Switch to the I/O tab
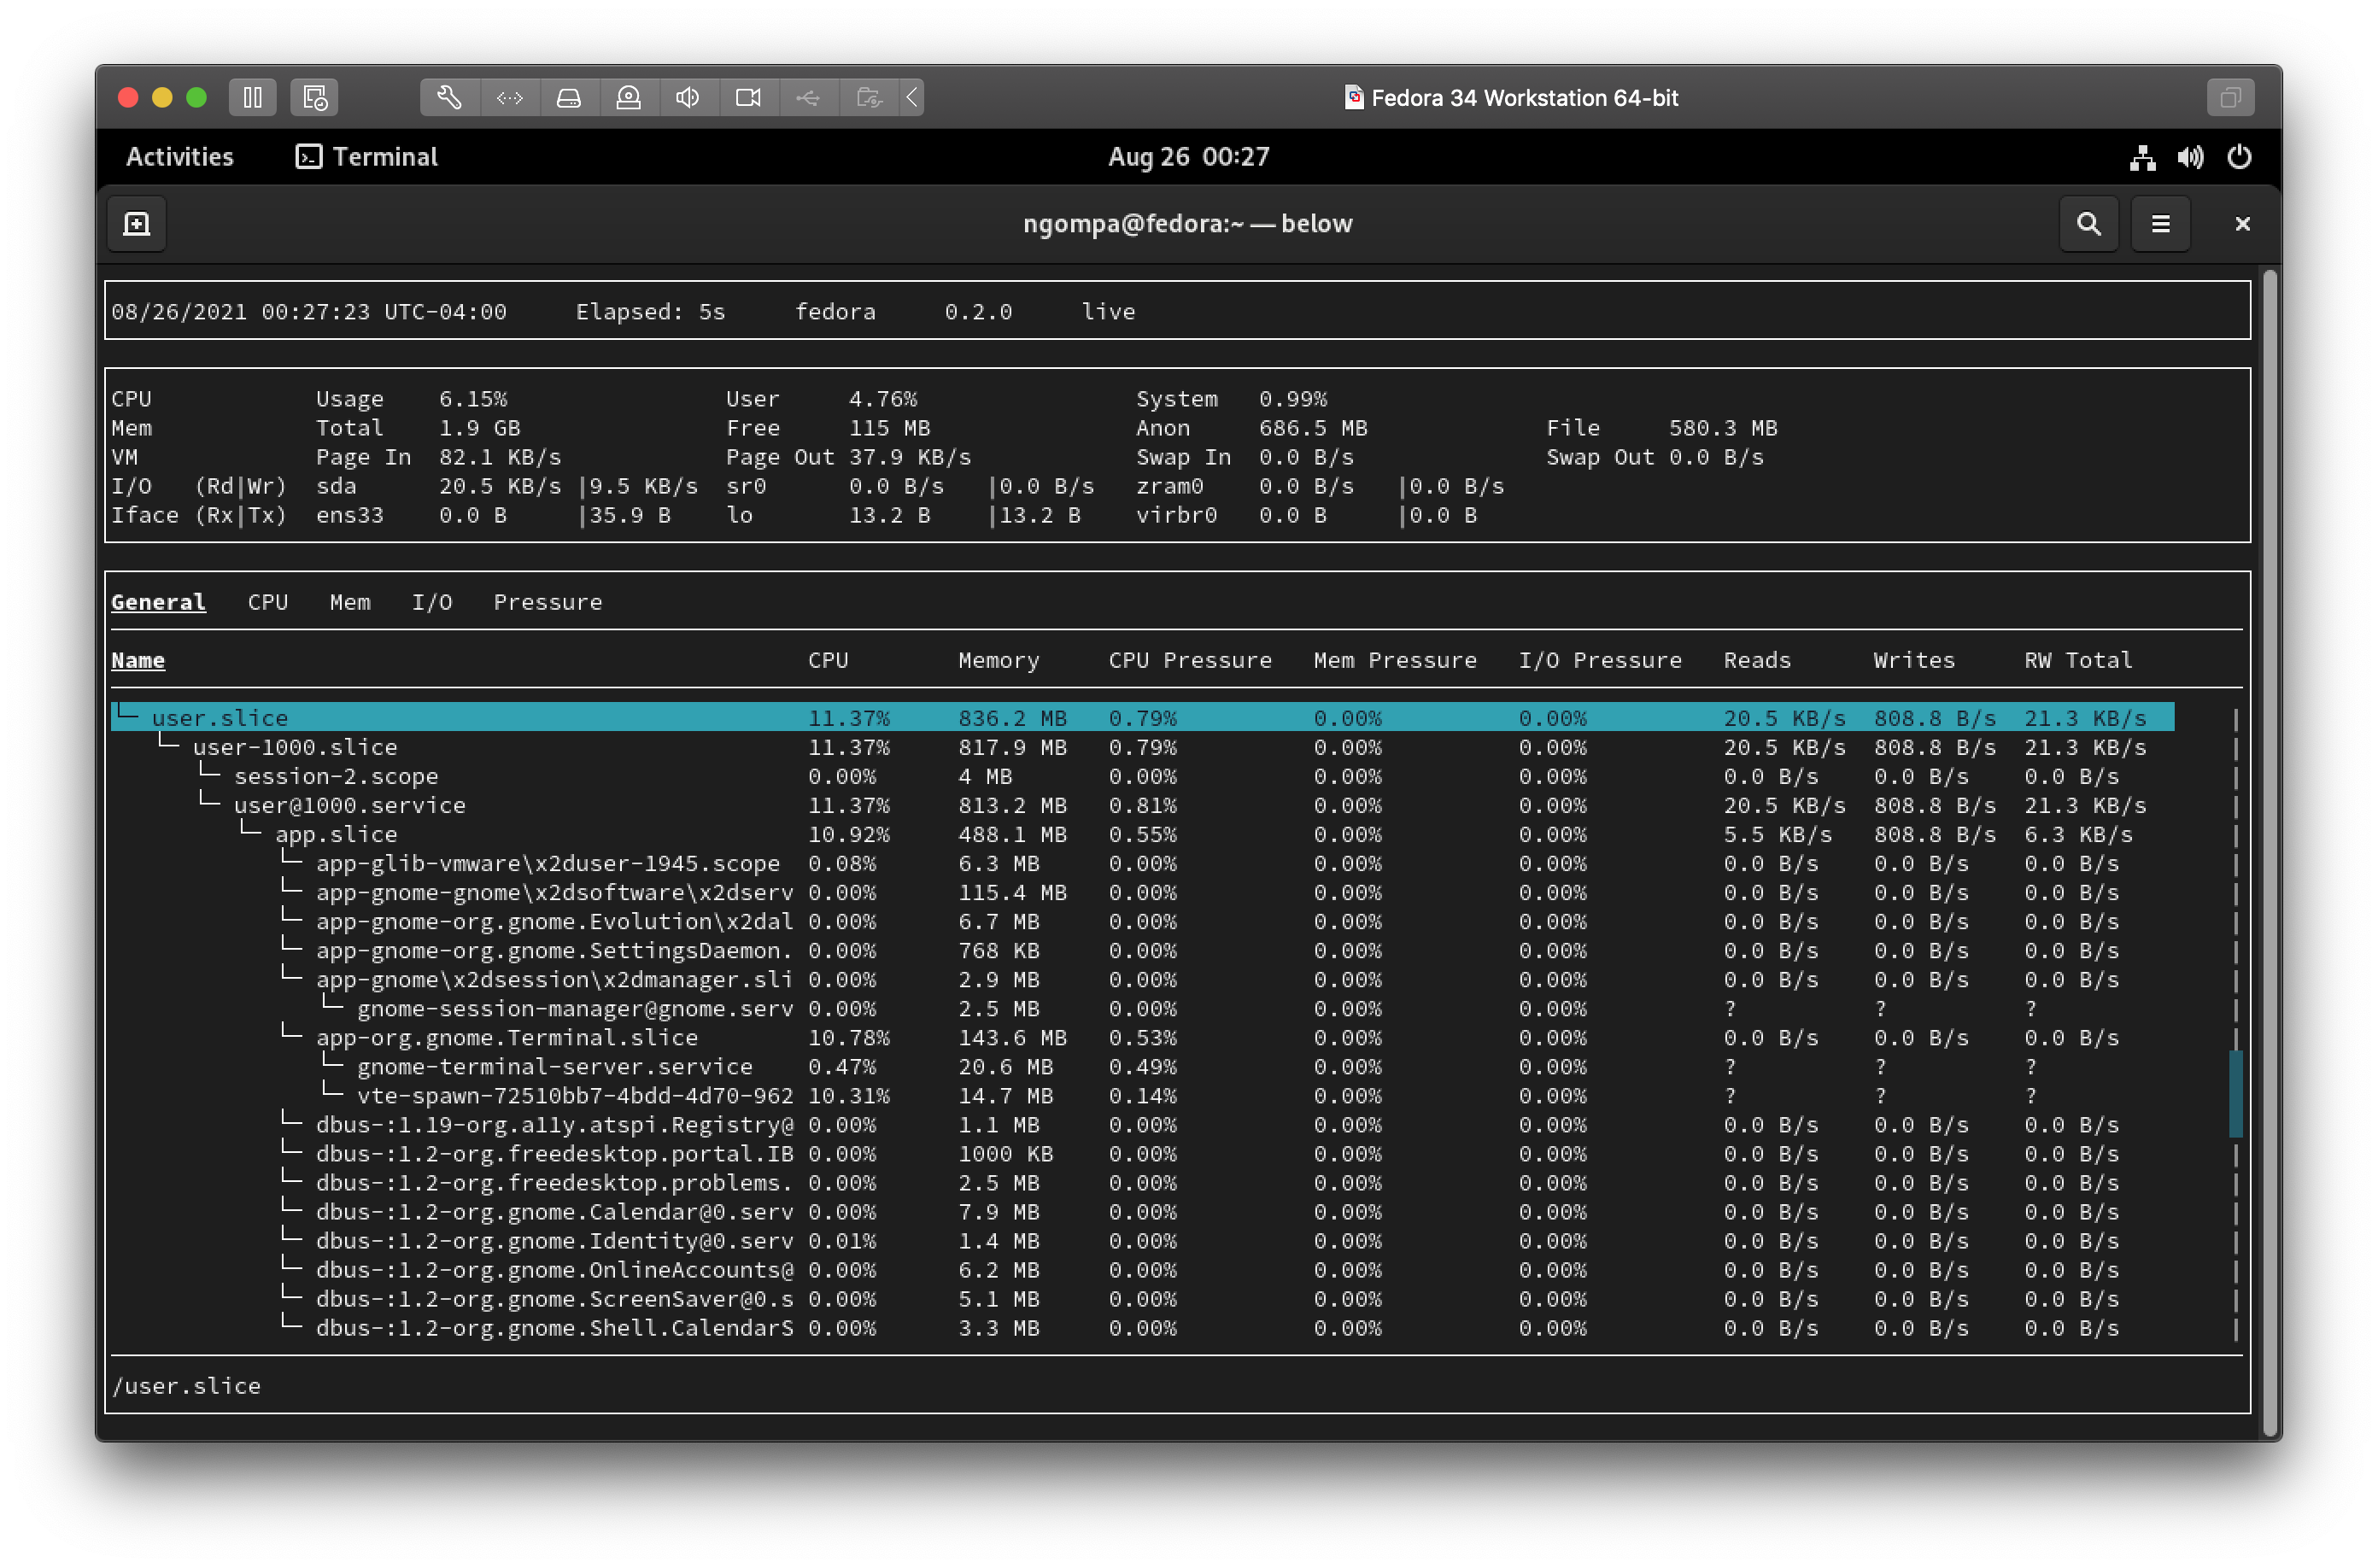This screenshot has width=2378, height=1568. [432, 602]
